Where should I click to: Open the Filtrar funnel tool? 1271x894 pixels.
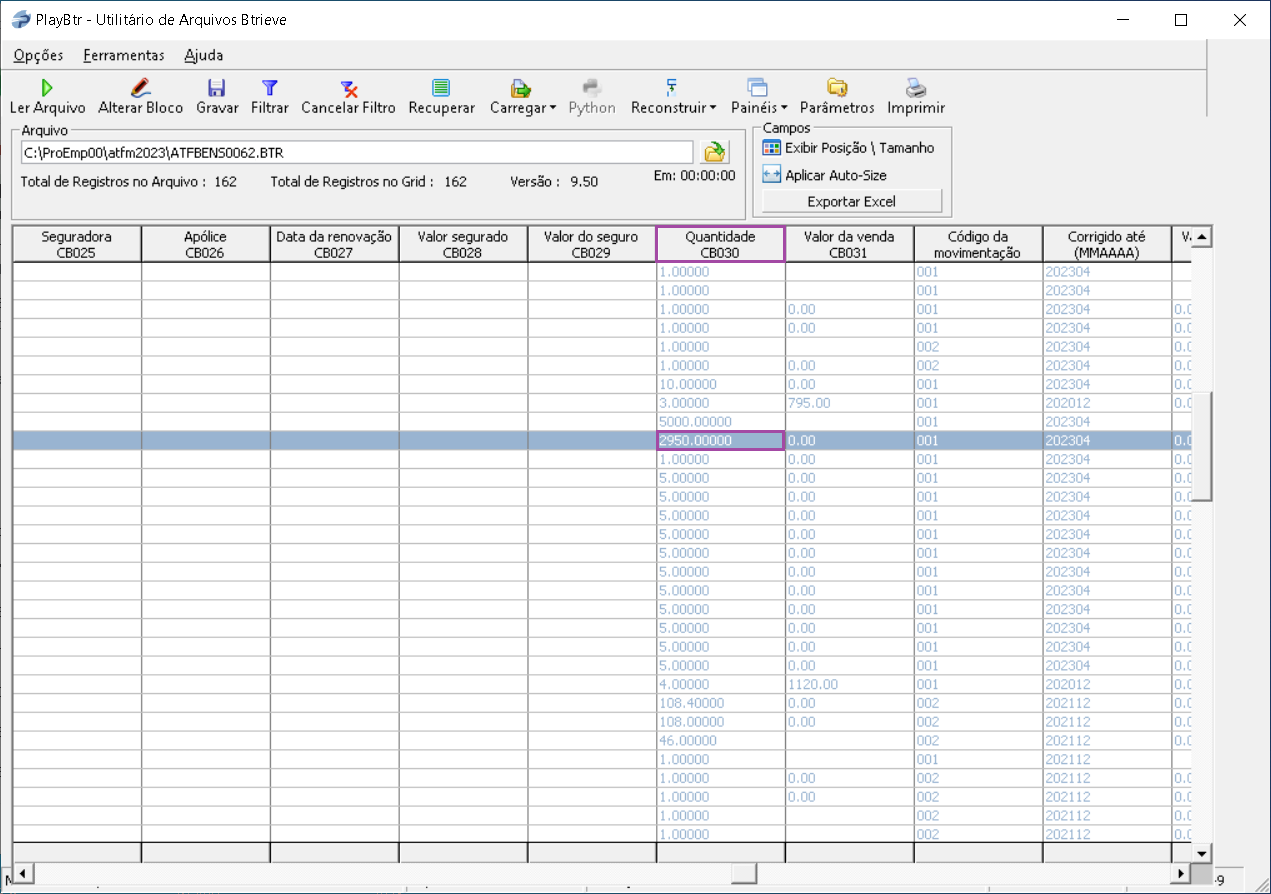tap(269, 88)
